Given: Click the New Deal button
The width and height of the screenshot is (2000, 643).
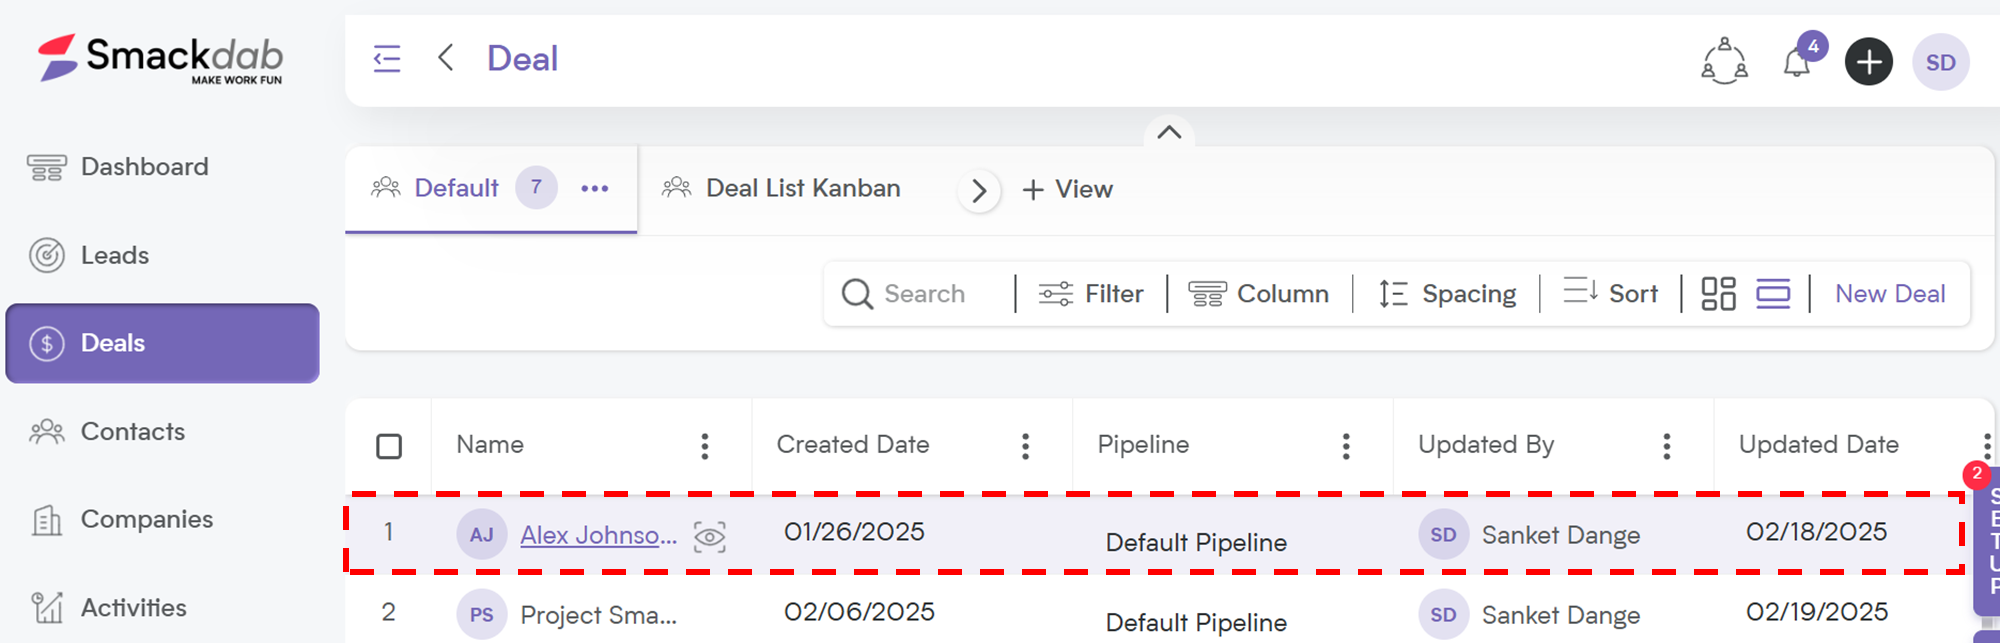Looking at the screenshot, I should tap(1890, 294).
